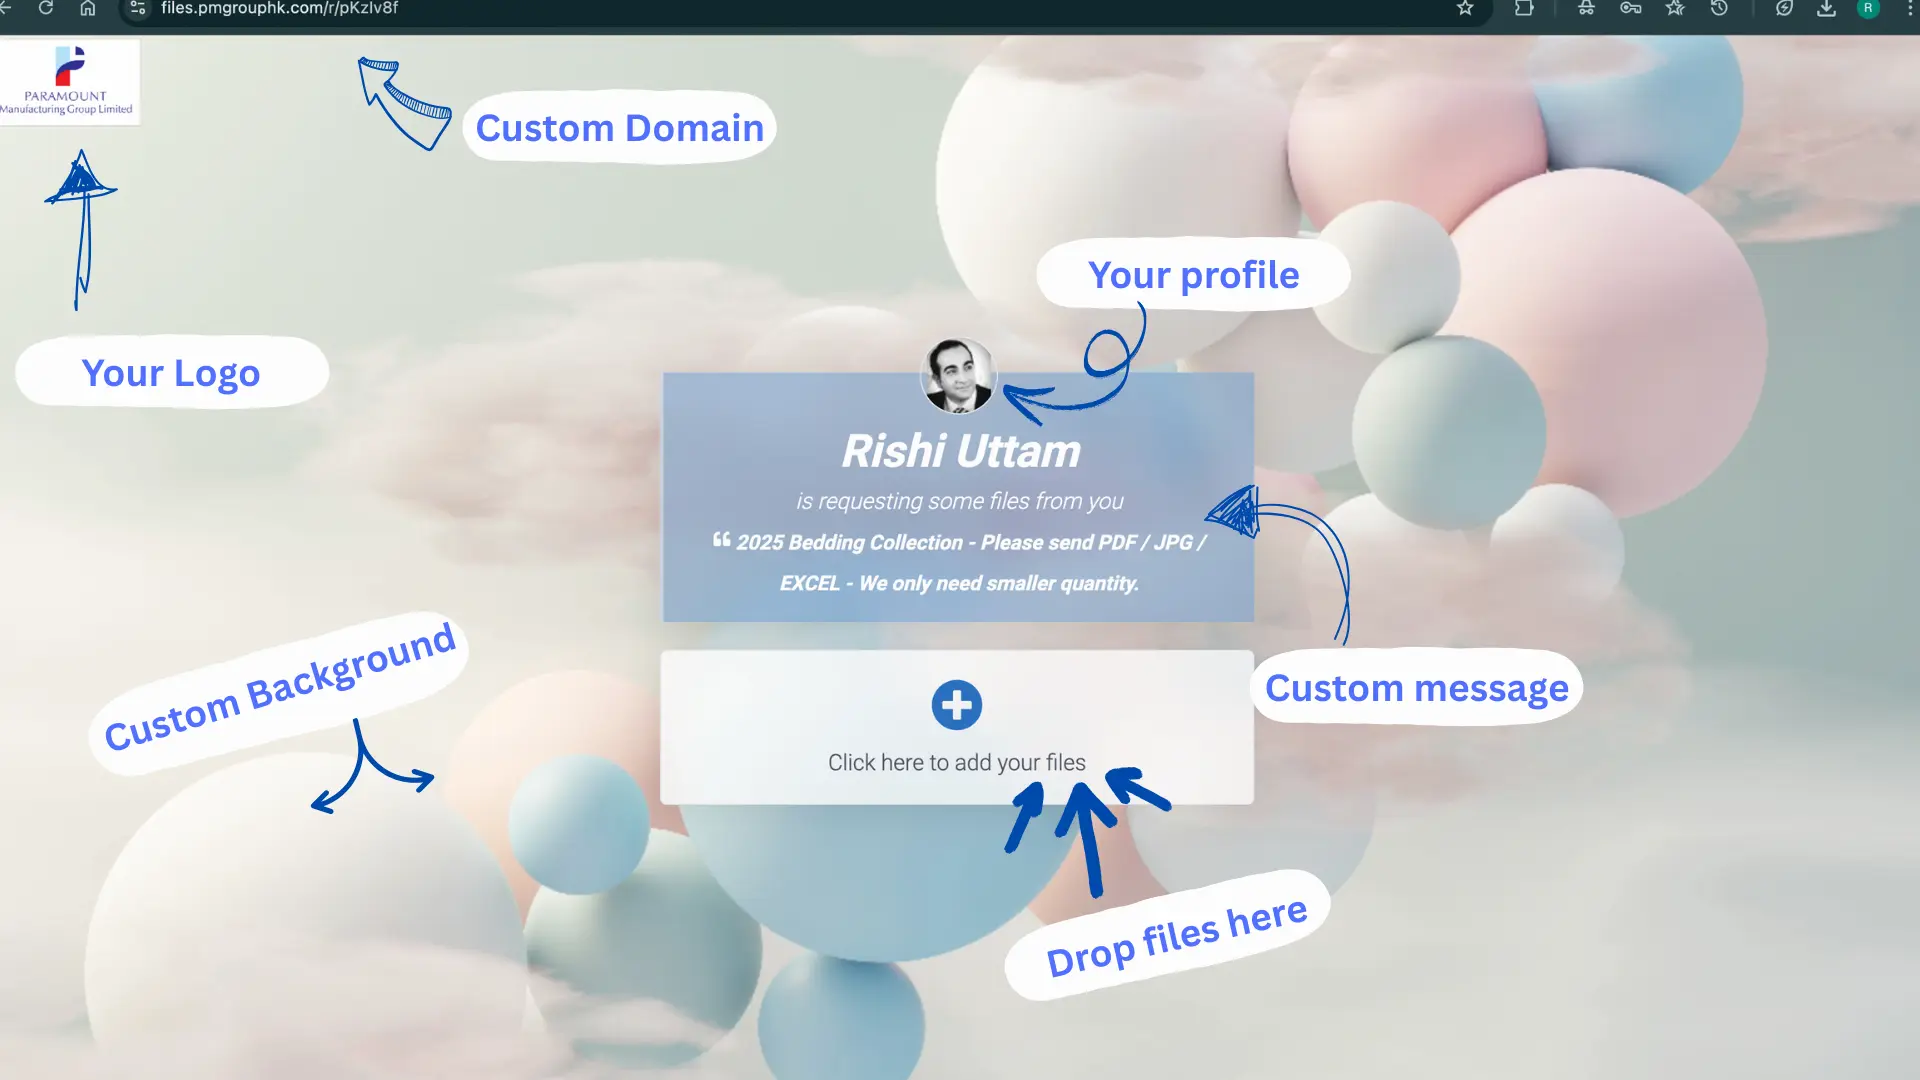Screen dimensions: 1920x1080
Task: Open the Chrome three-dot menu
Action: (1910, 10)
